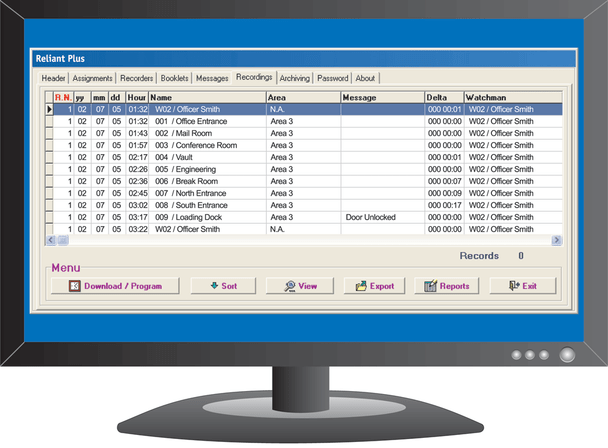Screen dimensions: 608x448
Task: Click the Export folder button
Action: [x=374, y=286]
